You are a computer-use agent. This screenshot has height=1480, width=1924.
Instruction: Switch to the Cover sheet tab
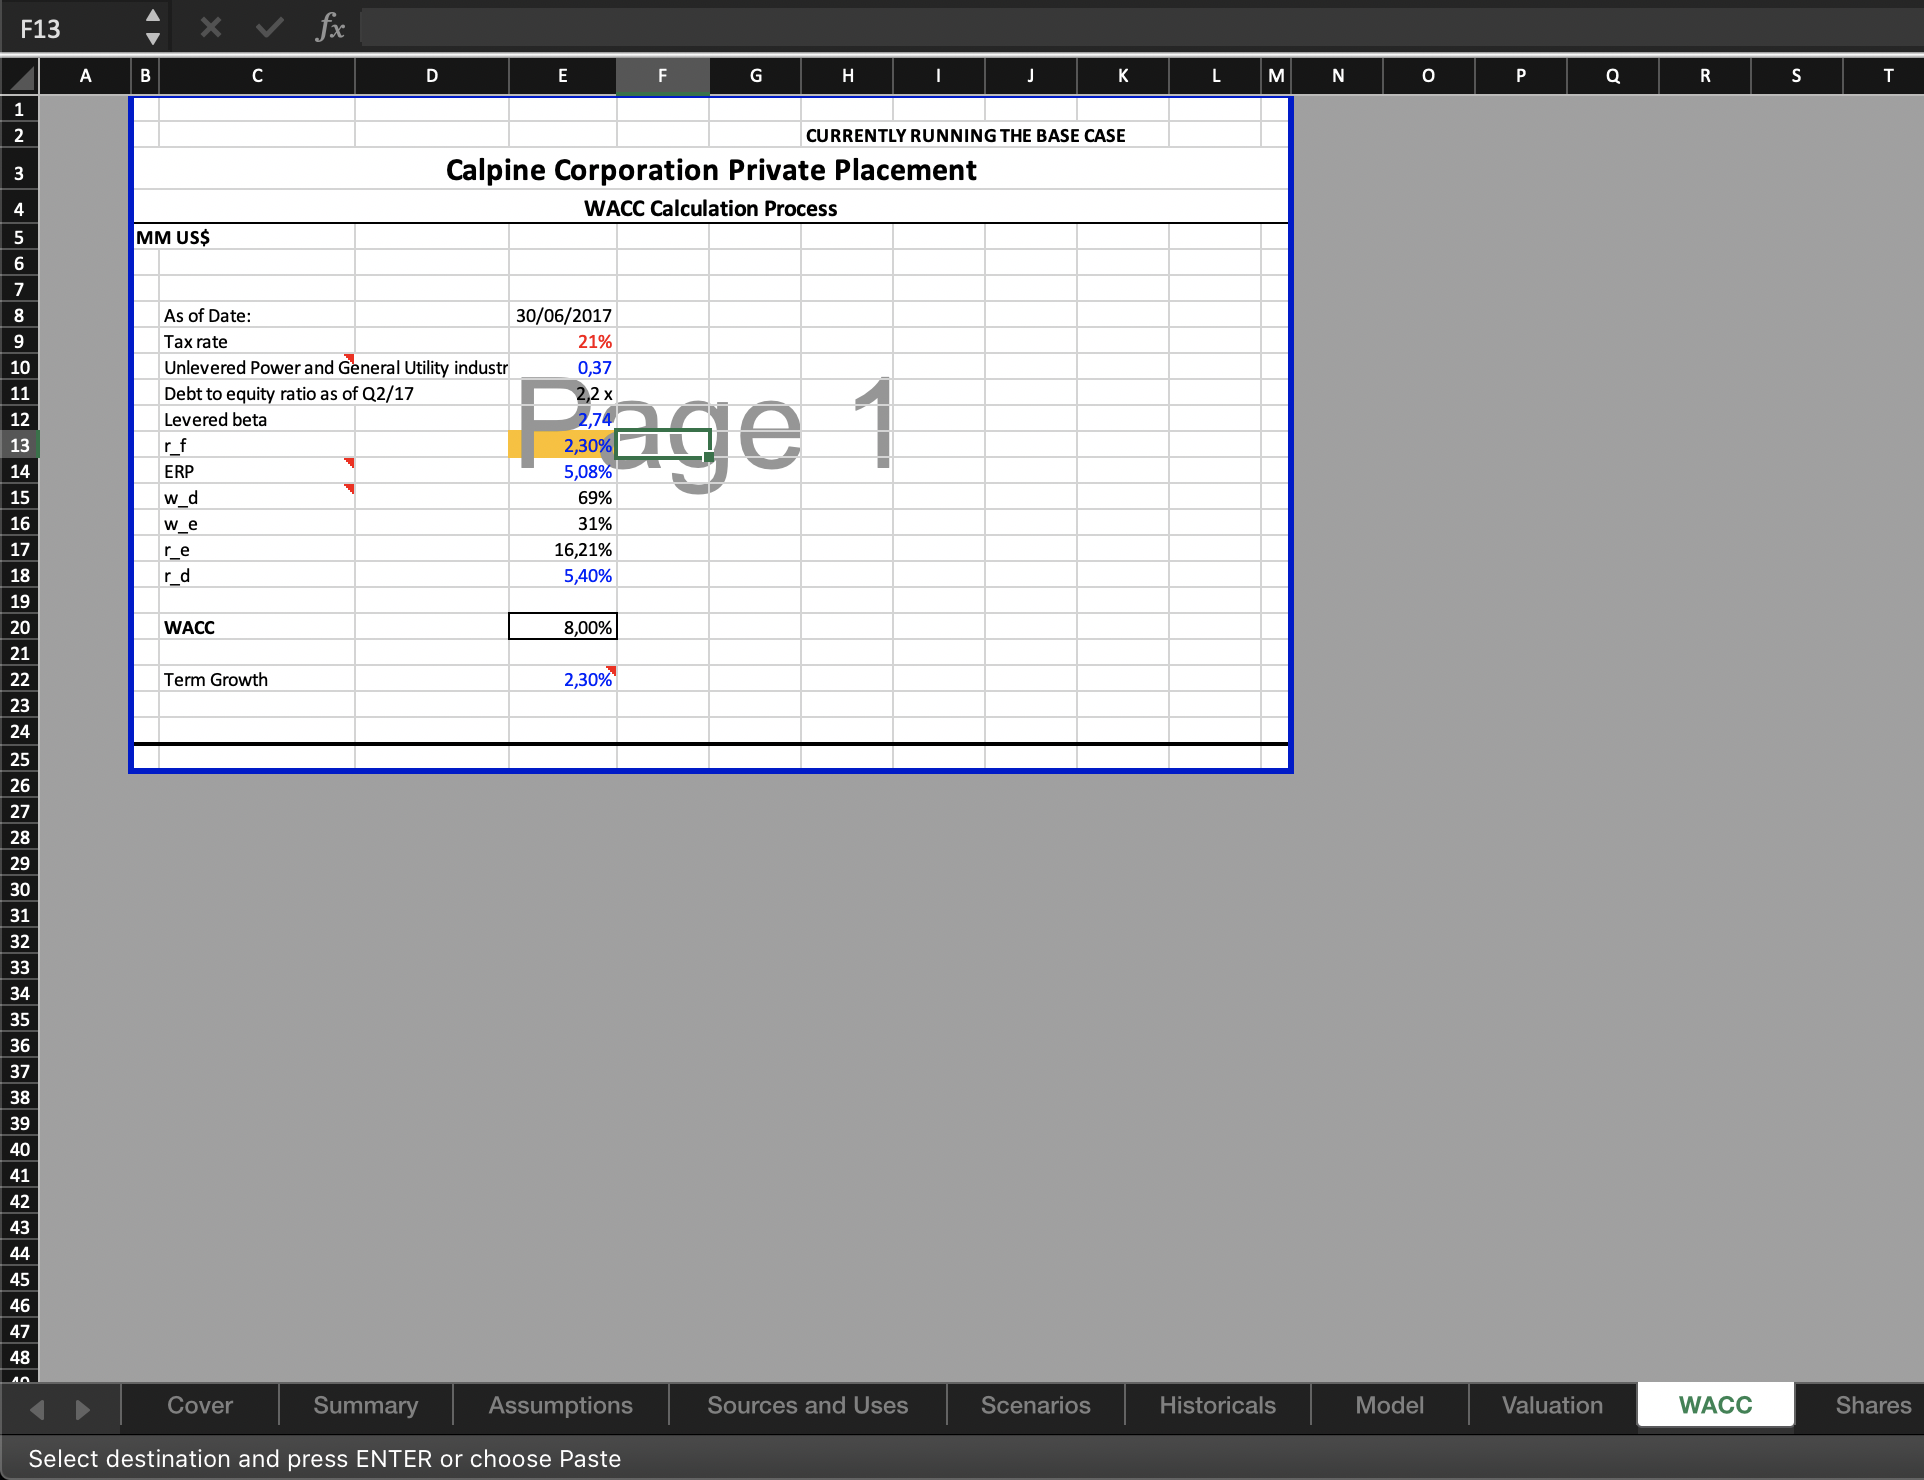[200, 1405]
